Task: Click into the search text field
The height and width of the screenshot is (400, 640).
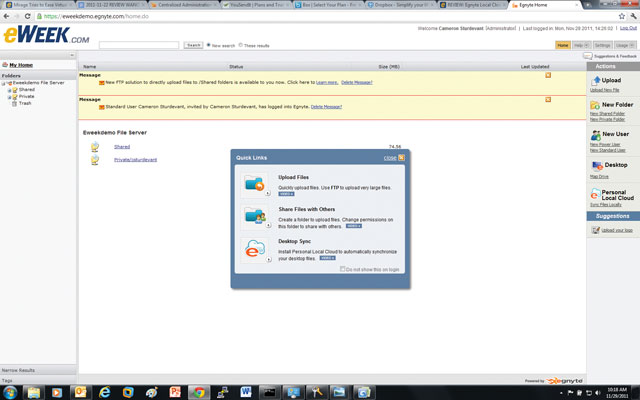Action: (x=140, y=45)
